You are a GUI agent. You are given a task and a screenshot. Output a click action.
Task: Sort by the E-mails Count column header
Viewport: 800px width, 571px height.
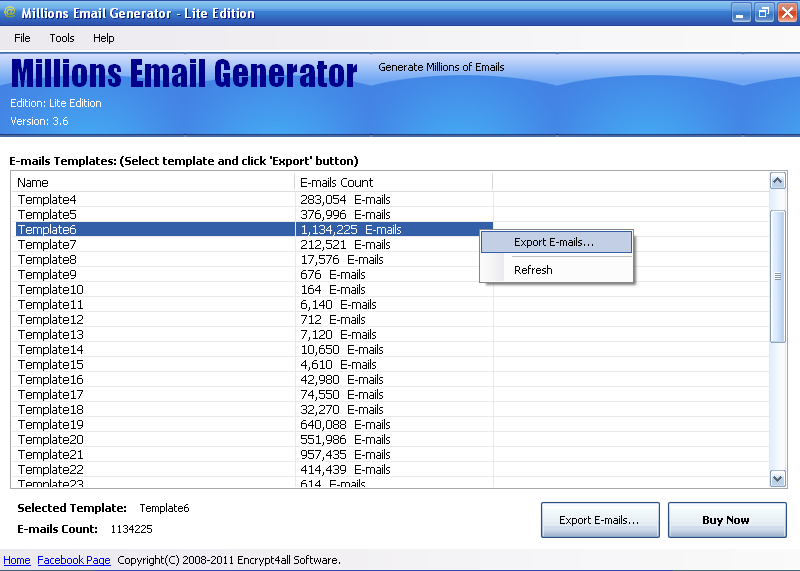click(x=393, y=182)
